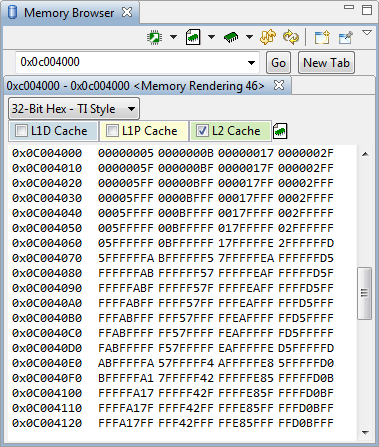Select address row 0x0C004020
This screenshot has height=447, width=379.
coord(47,183)
